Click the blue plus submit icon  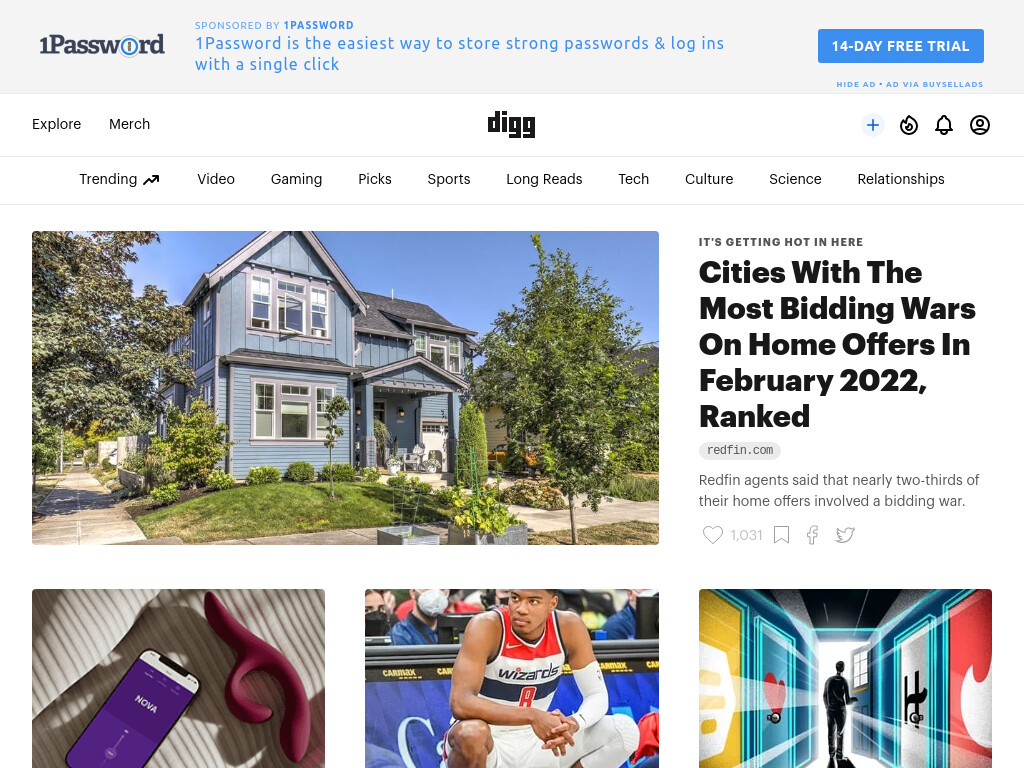(x=872, y=125)
